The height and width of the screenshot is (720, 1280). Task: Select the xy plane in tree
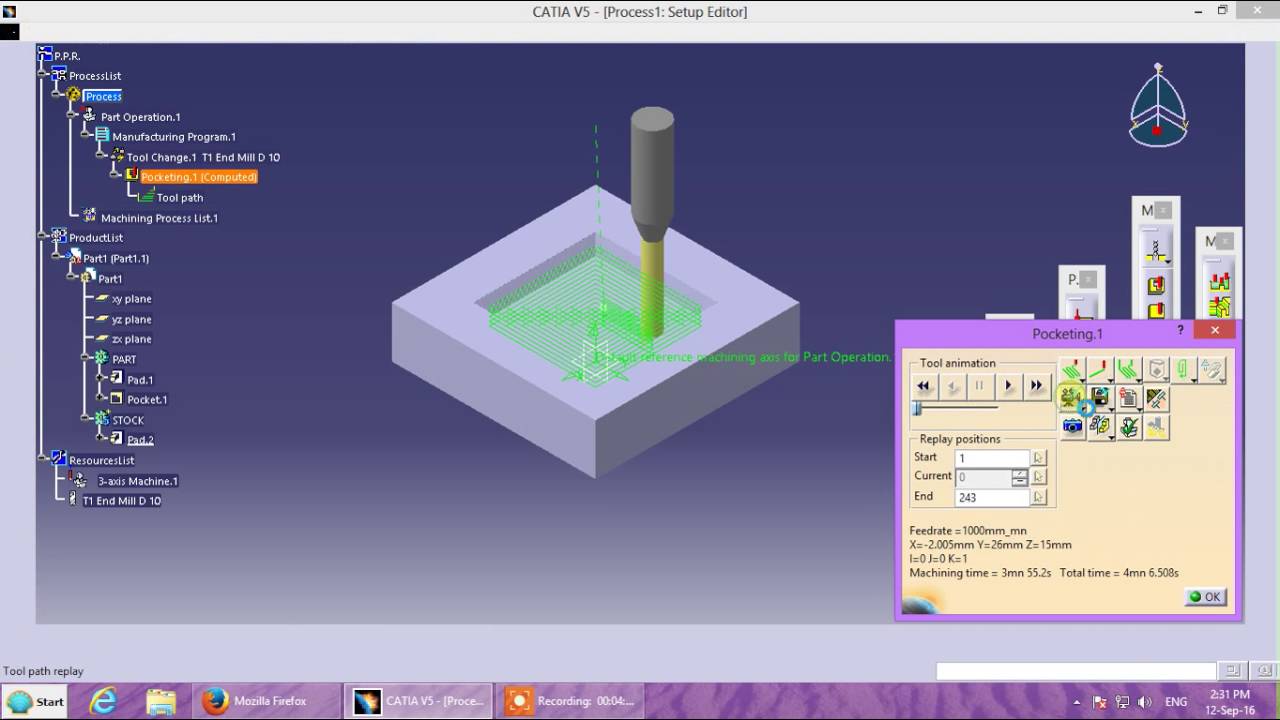pos(131,299)
